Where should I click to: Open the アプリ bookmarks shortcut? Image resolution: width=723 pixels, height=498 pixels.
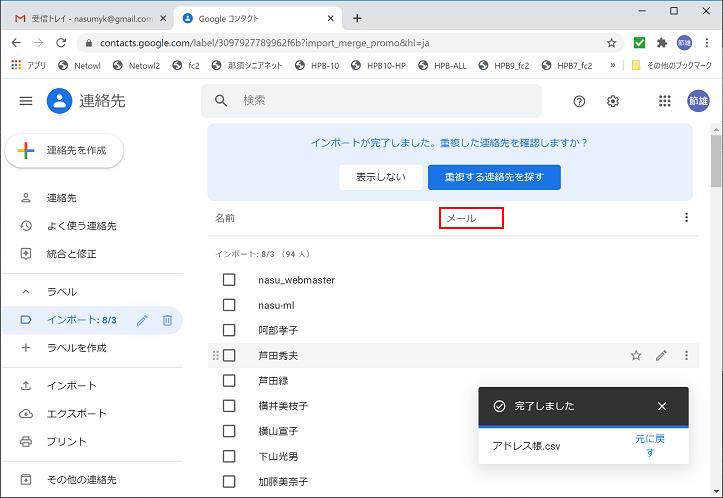[x=29, y=65]
